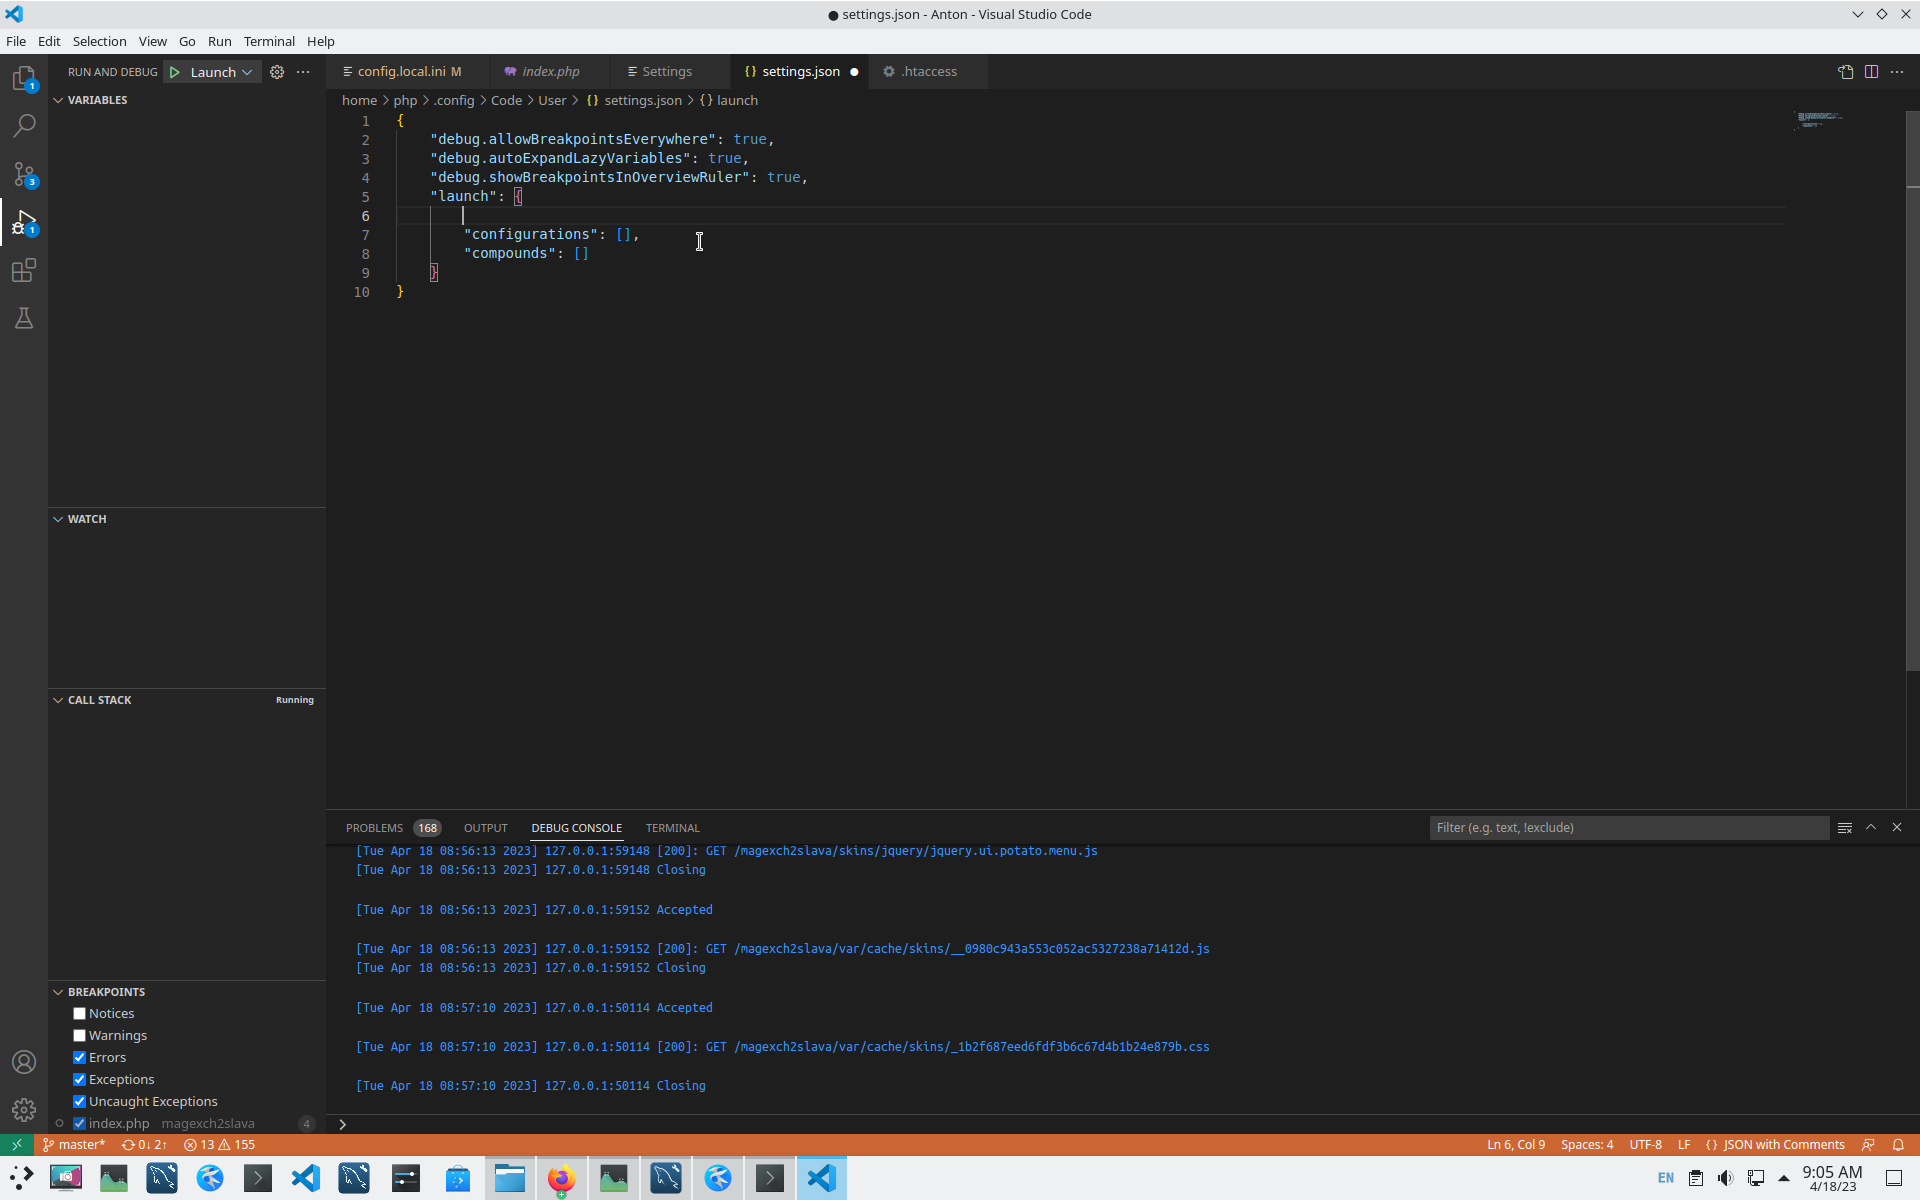
Task: Click the Start Debugging play button
Action: click(x=175, y=72)
